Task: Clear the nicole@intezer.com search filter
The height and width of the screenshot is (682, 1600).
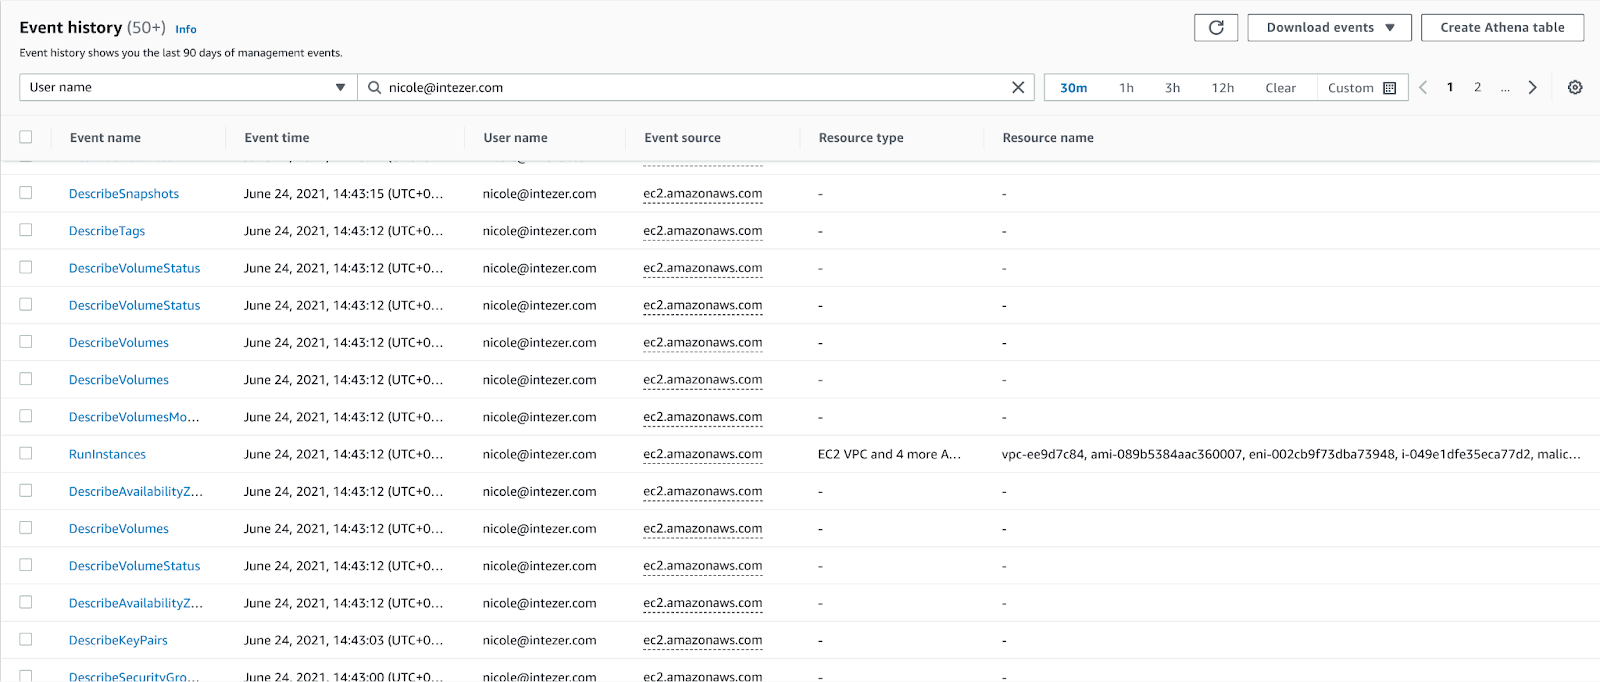Action: click(x=1018, y=87)
